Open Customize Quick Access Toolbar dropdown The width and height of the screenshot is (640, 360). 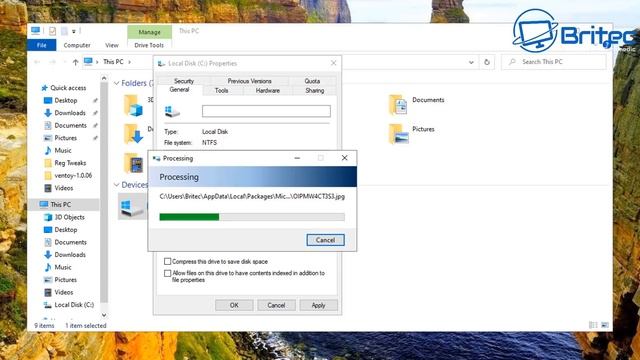(x=74, y=31)
